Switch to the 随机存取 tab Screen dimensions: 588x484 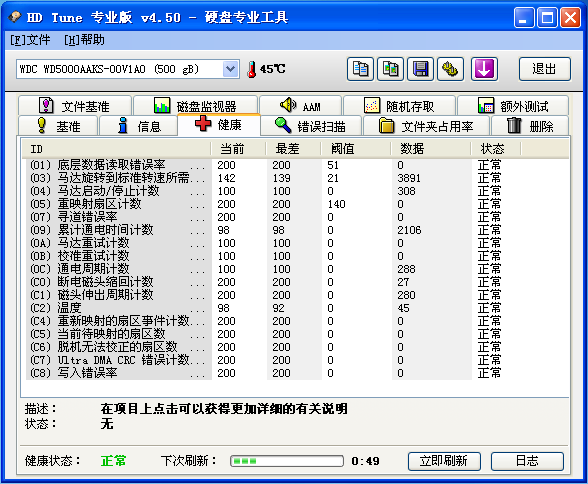(x=399, y=106)
